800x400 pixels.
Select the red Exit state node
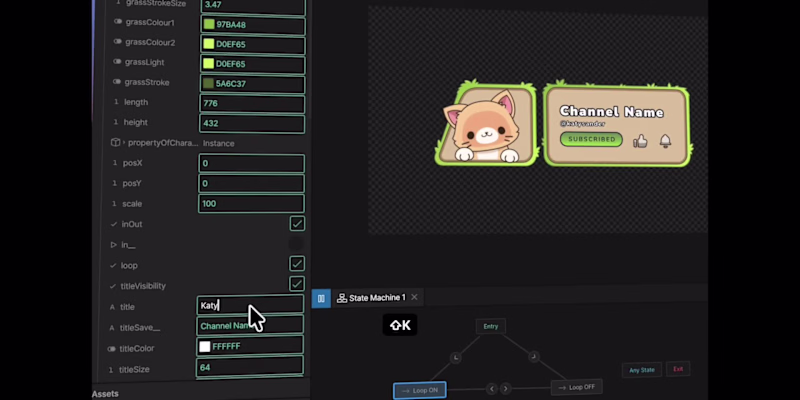point(678,369)
